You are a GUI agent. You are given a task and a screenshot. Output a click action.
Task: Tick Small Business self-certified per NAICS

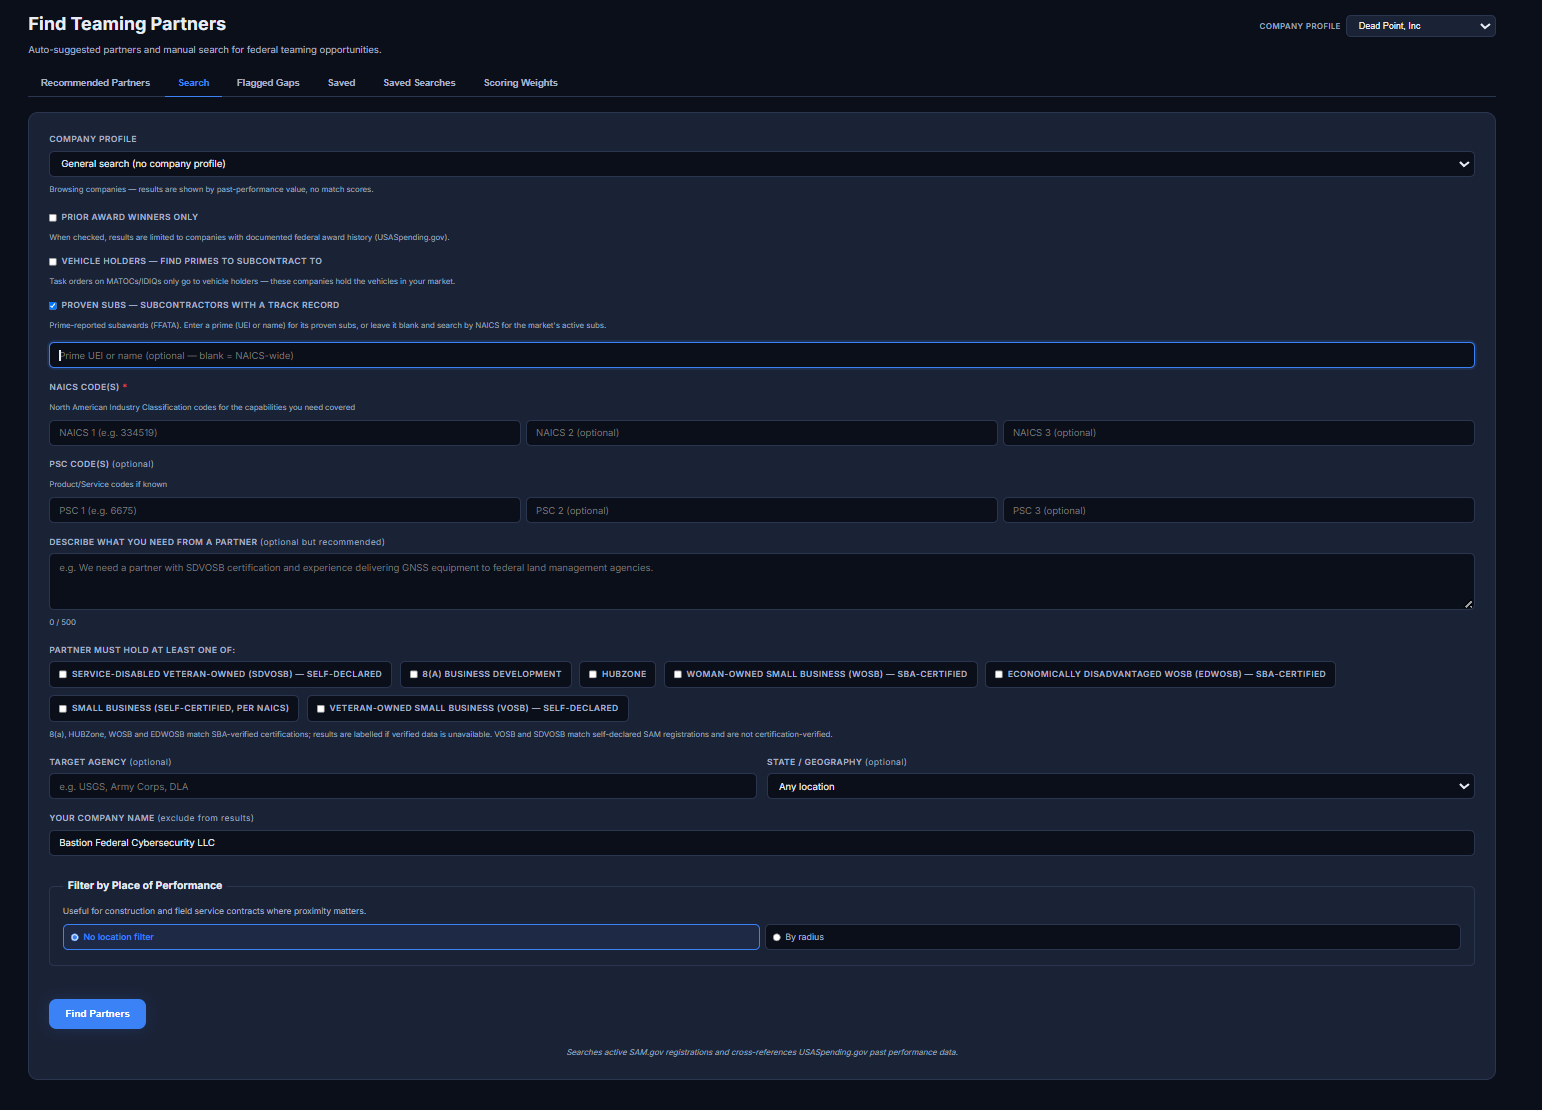[x=63, y=709]
